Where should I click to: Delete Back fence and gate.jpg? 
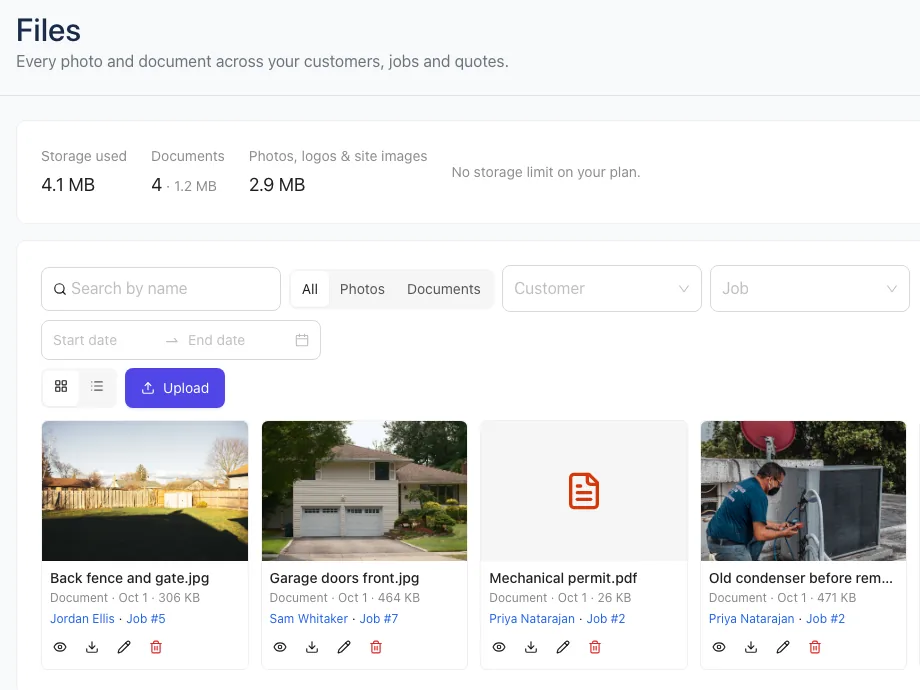click(x=156, y=647)
